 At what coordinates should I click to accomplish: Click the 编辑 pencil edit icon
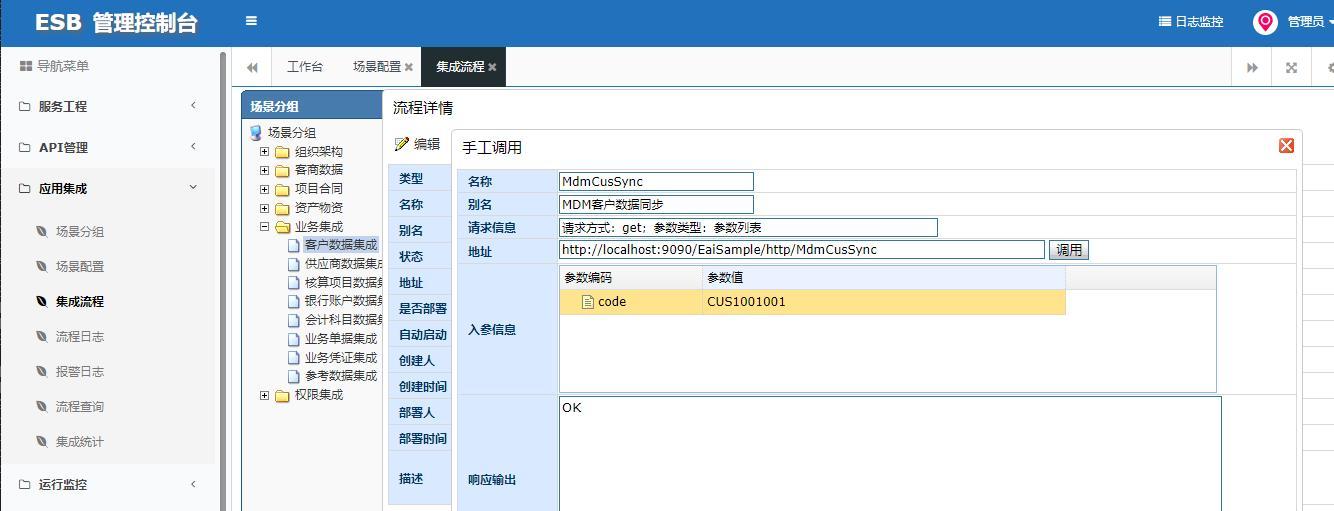402,144
